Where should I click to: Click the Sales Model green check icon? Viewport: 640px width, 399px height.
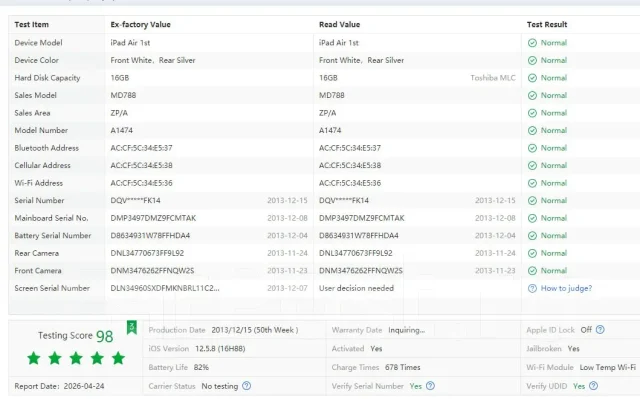click(x=532, y=95)
